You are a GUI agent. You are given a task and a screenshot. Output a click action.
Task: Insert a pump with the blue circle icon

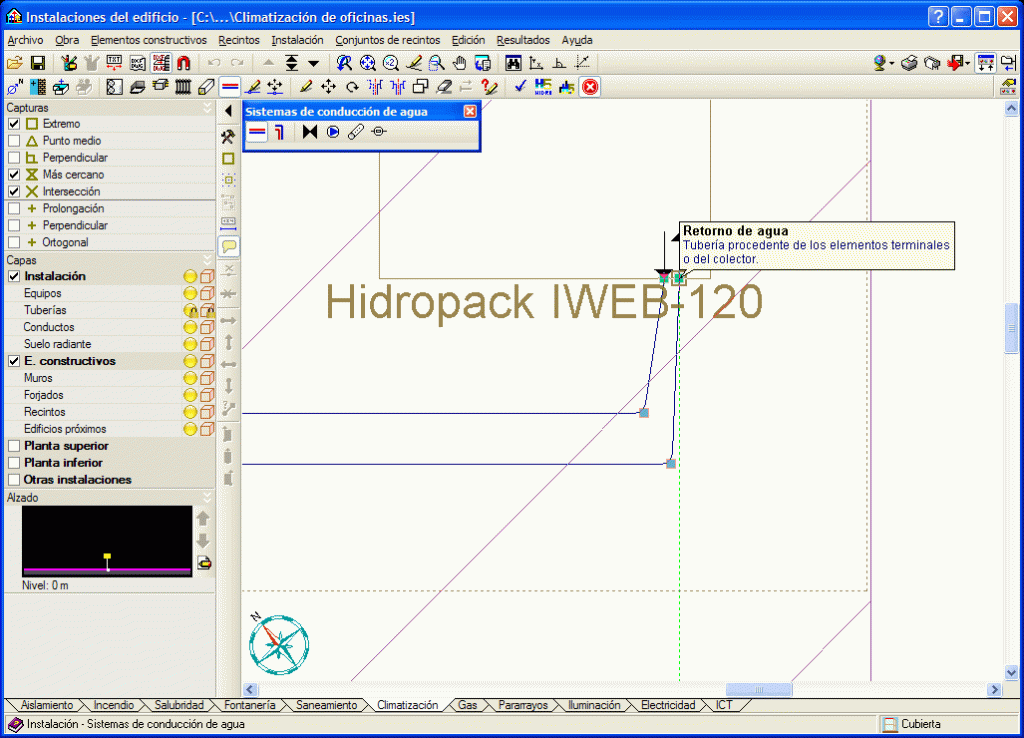coord(333,132)
